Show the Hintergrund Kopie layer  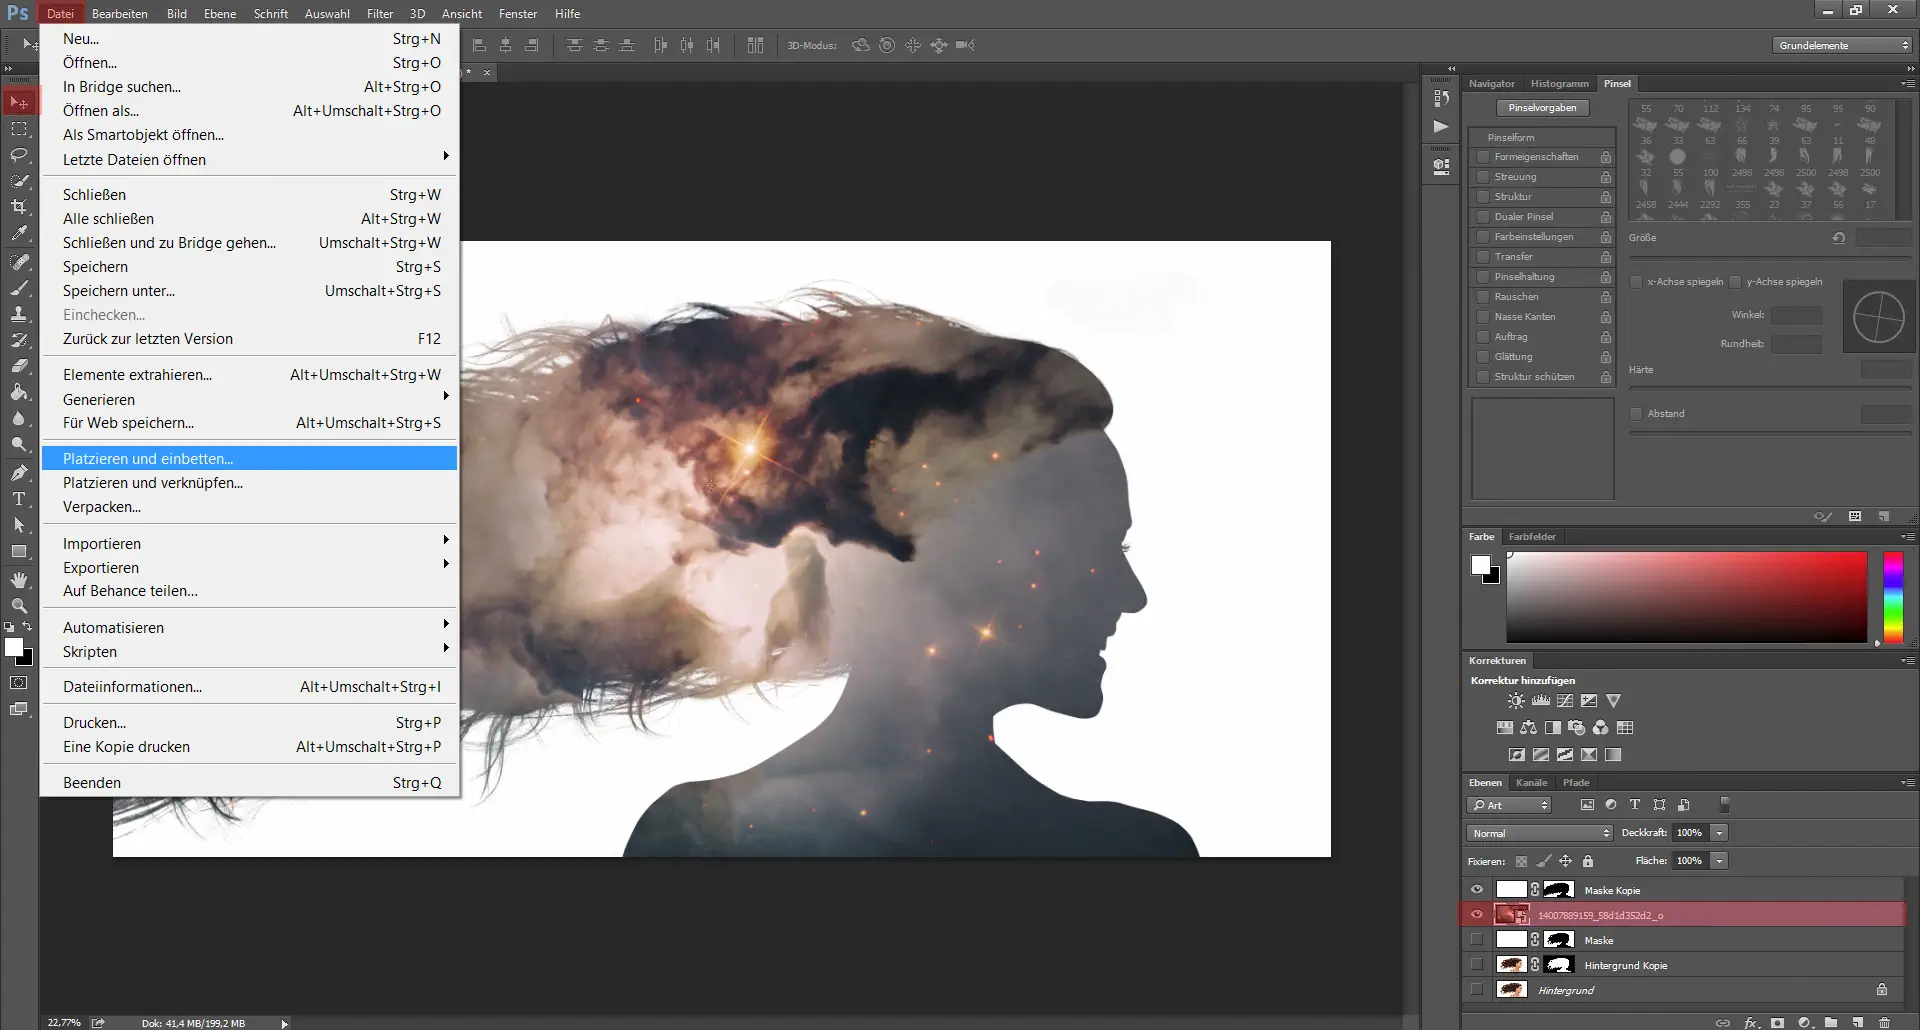(1477, 964)
